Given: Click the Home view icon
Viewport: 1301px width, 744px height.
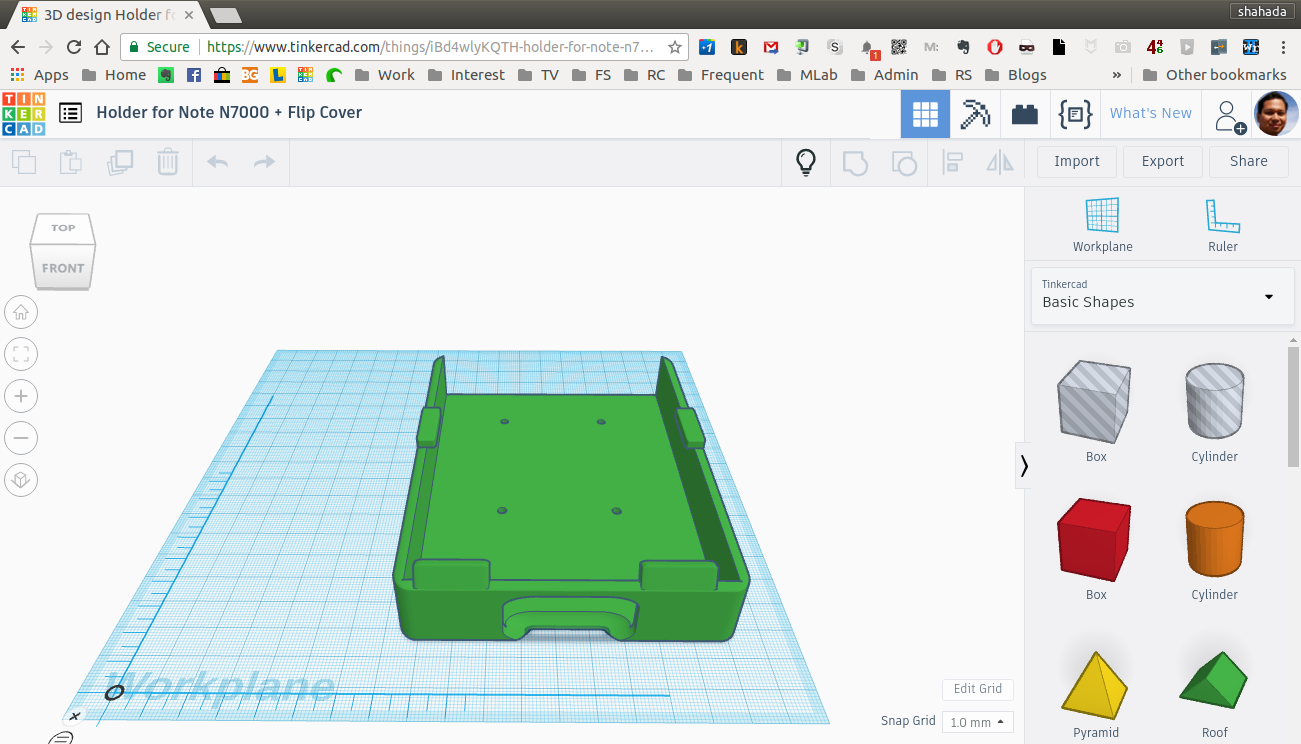Looking at the screenshot, I should [20, 312].
